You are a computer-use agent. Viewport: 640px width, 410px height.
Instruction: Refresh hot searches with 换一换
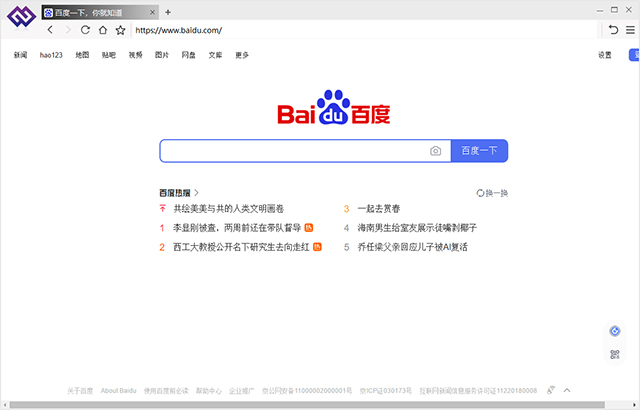click(x=492, y=193)
